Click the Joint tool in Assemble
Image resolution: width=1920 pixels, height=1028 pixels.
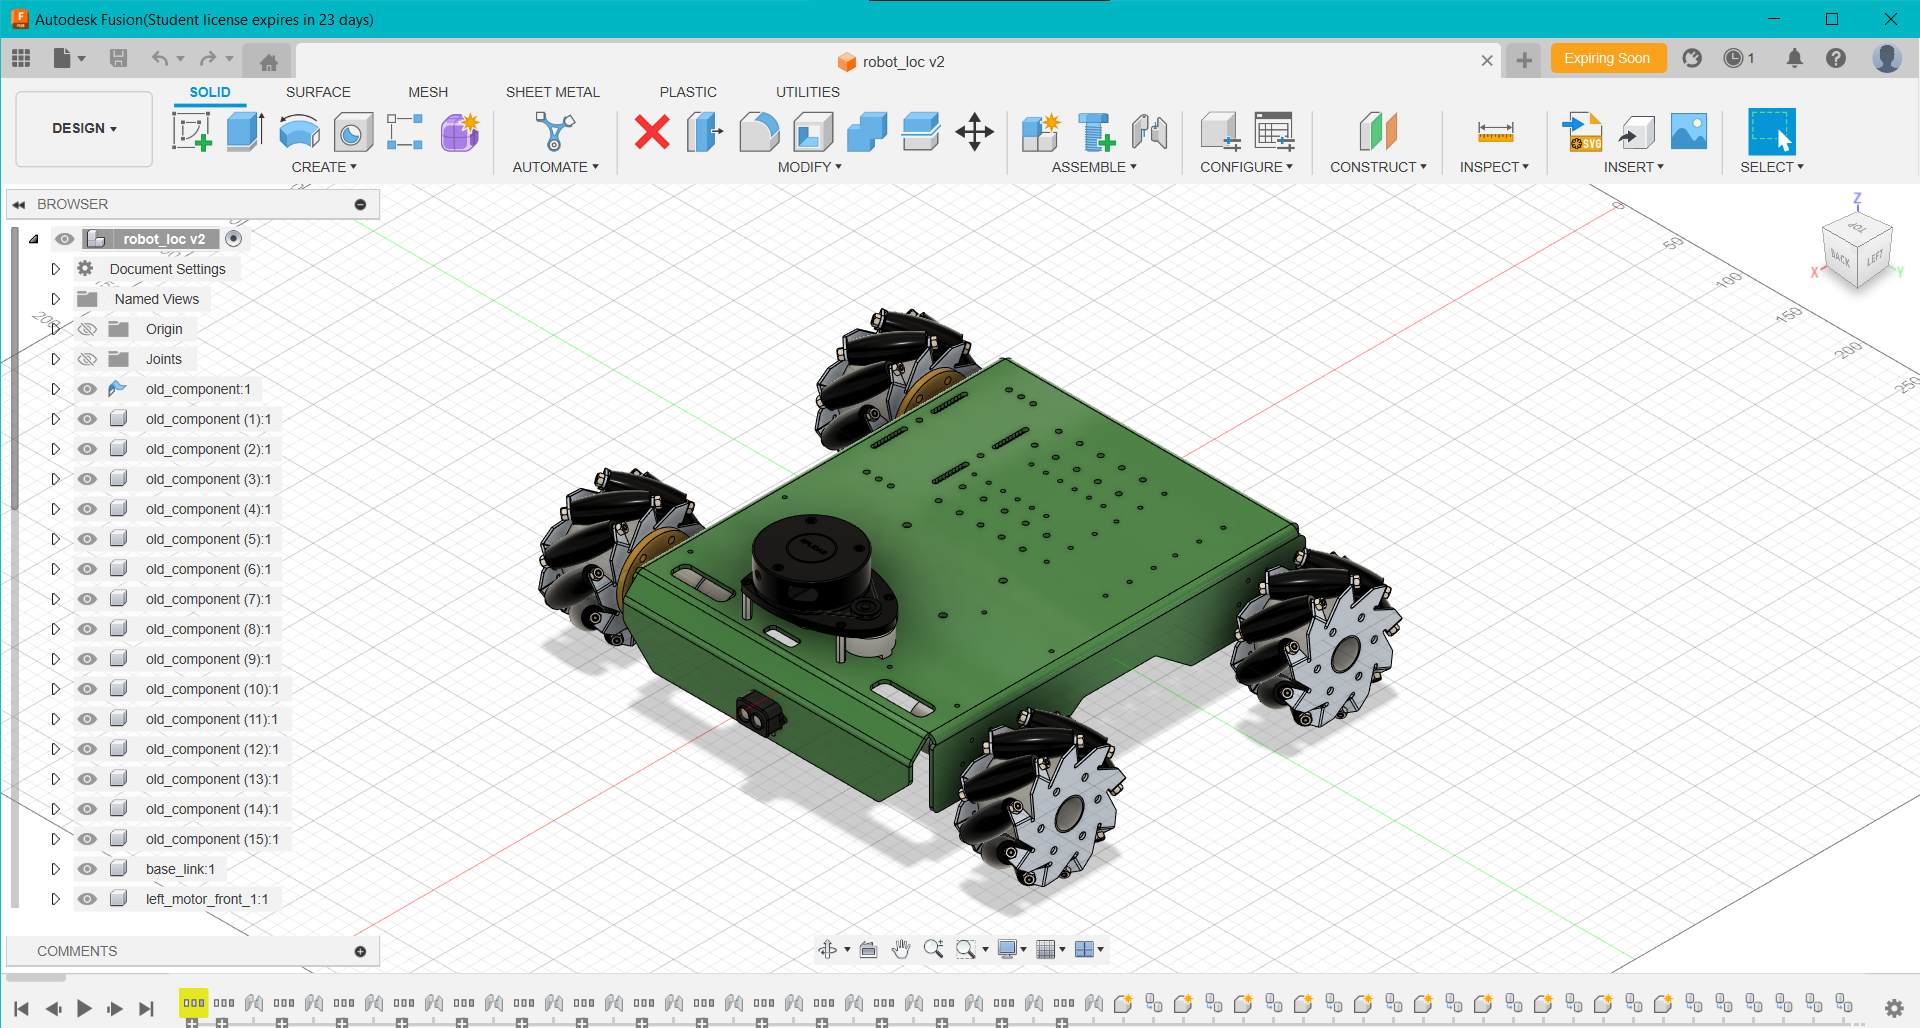1149,131
